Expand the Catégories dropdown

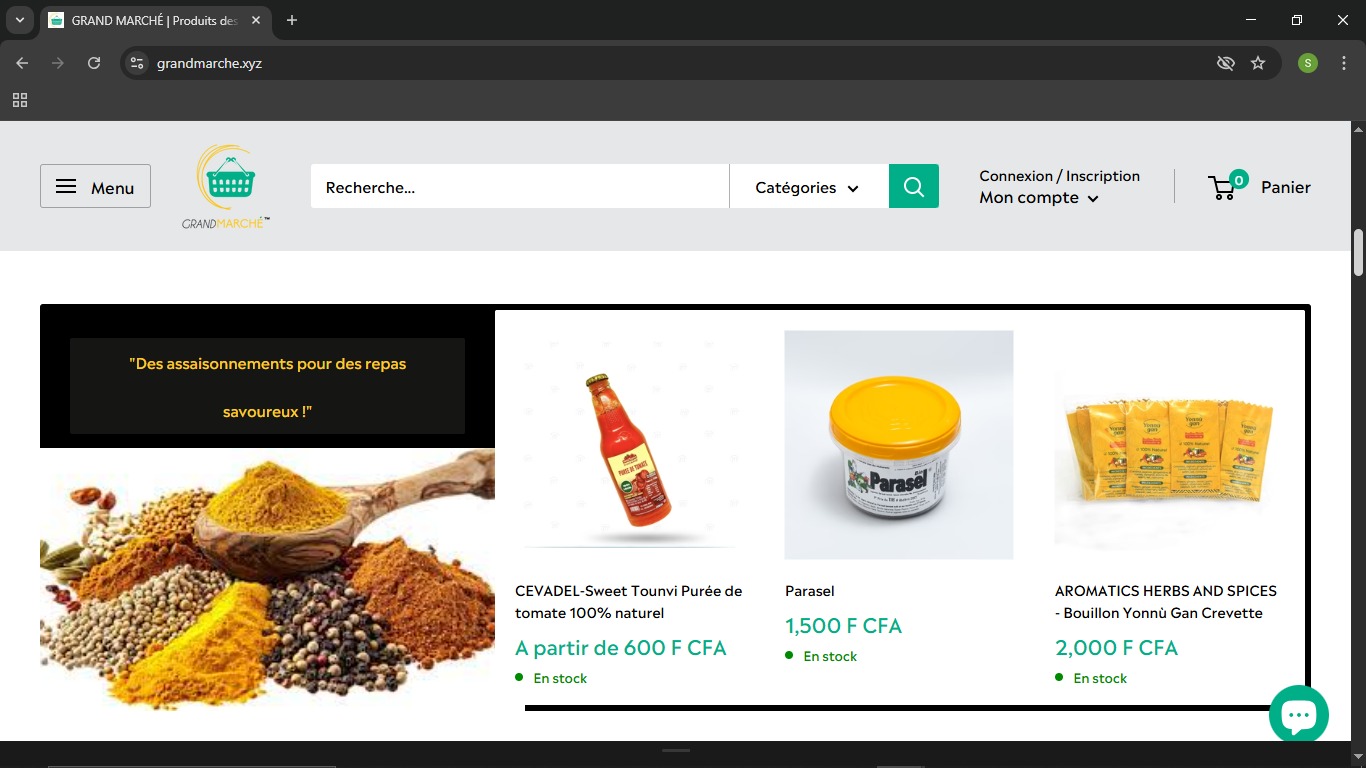(808, 186)
